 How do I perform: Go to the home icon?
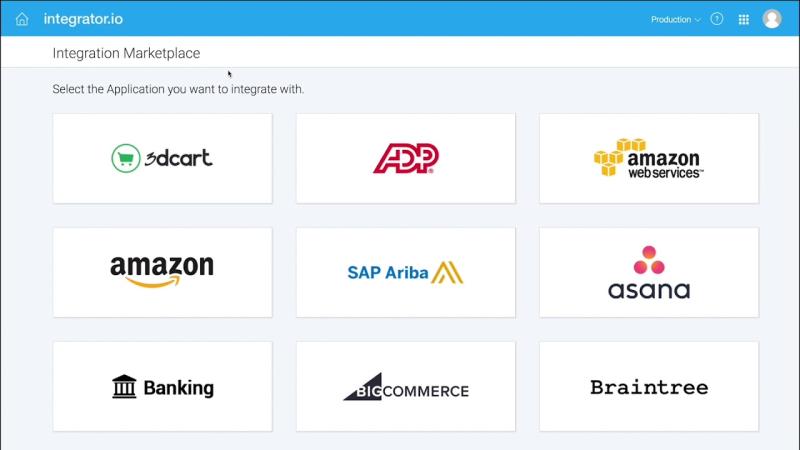pos(22,19)
